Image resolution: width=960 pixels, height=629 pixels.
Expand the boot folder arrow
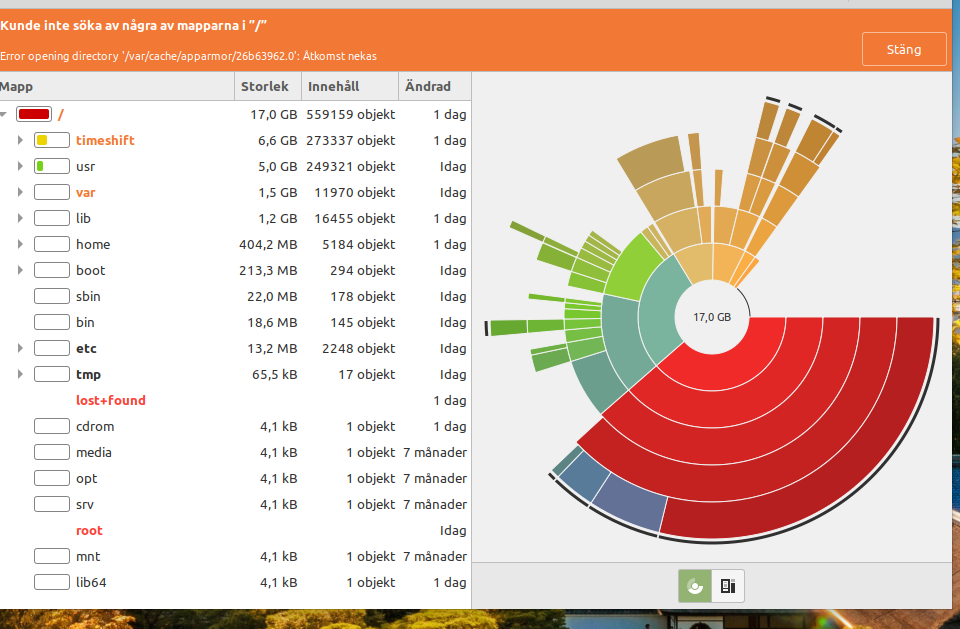point(20,270)
